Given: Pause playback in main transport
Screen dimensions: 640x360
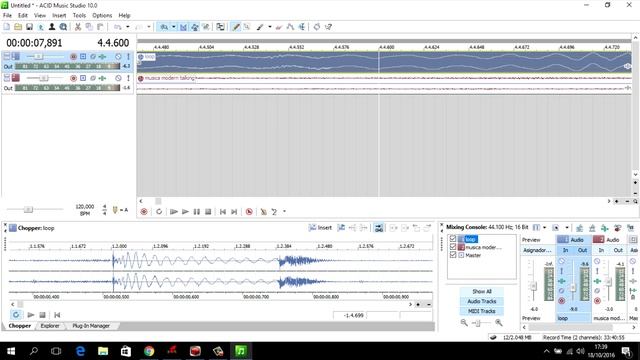Looking at the screenshot, I should click(x=197, y=211).
